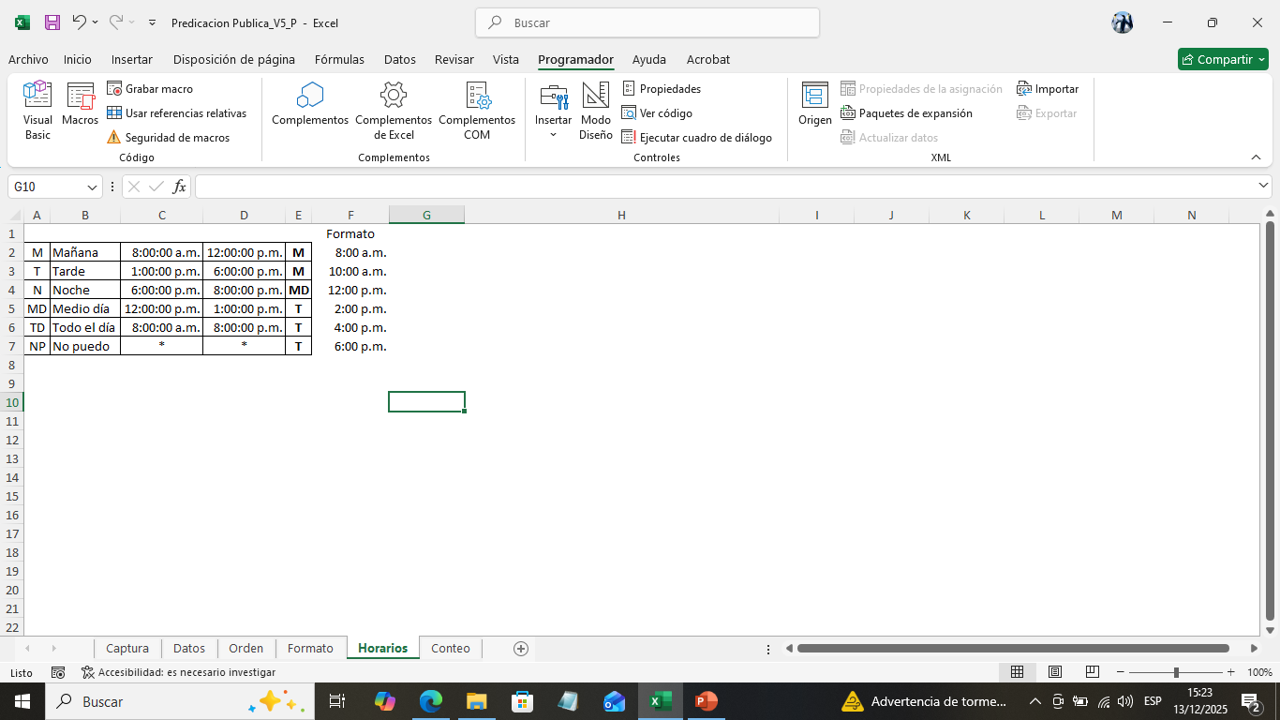Open Complementos COM dialog

tap(477, 111)
